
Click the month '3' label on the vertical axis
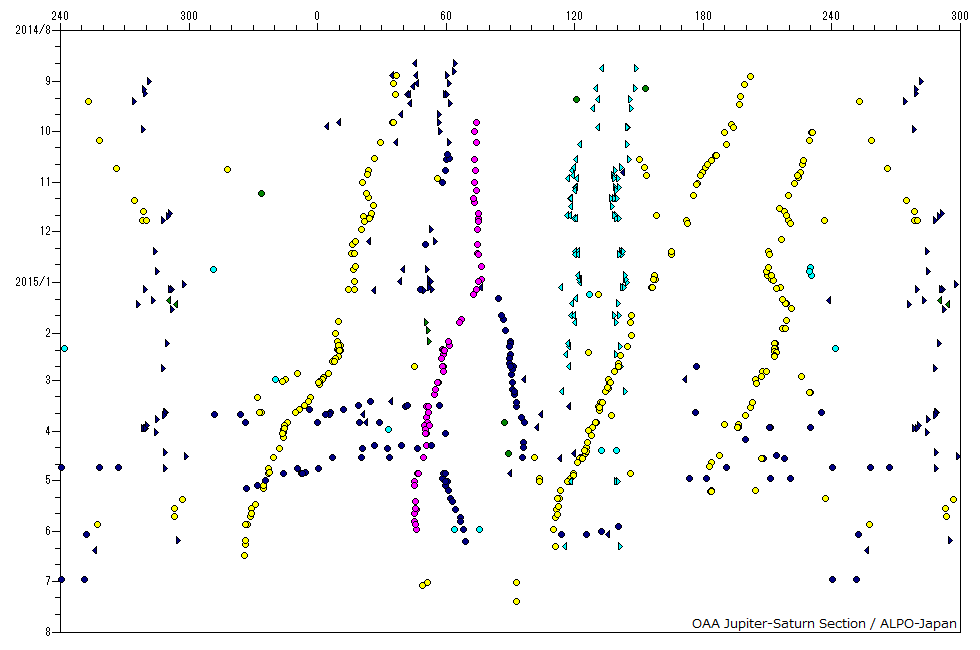coord(48,380)
